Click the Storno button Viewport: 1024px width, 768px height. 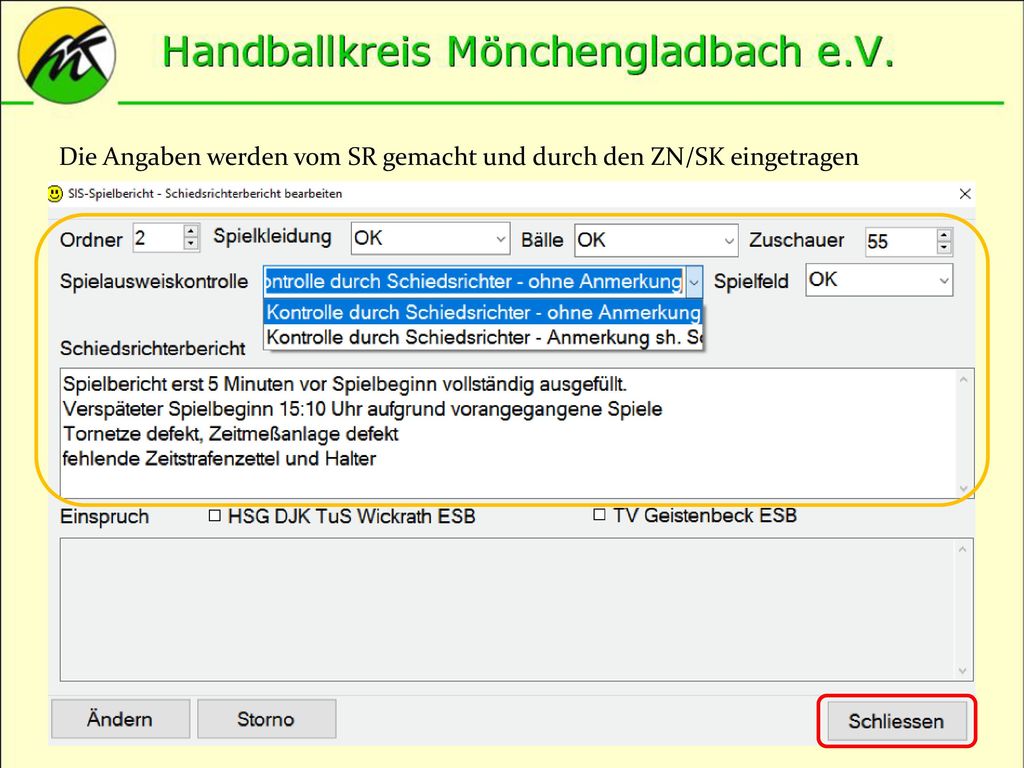coord(266,719)
